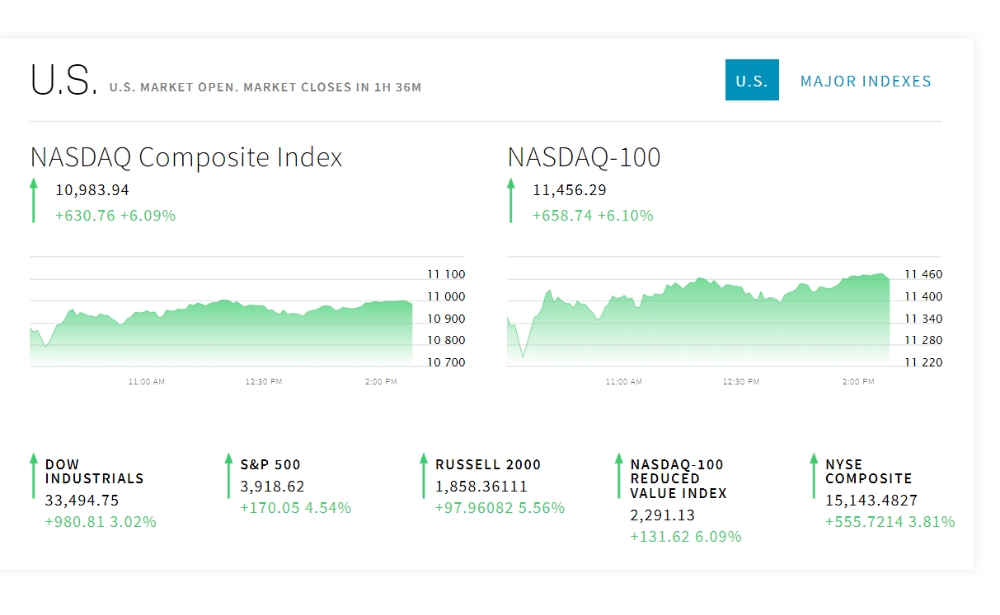Click the Russell 2000 up arrow icon
The width and height of the screenshot is (1000, 615).
point(423,475)
